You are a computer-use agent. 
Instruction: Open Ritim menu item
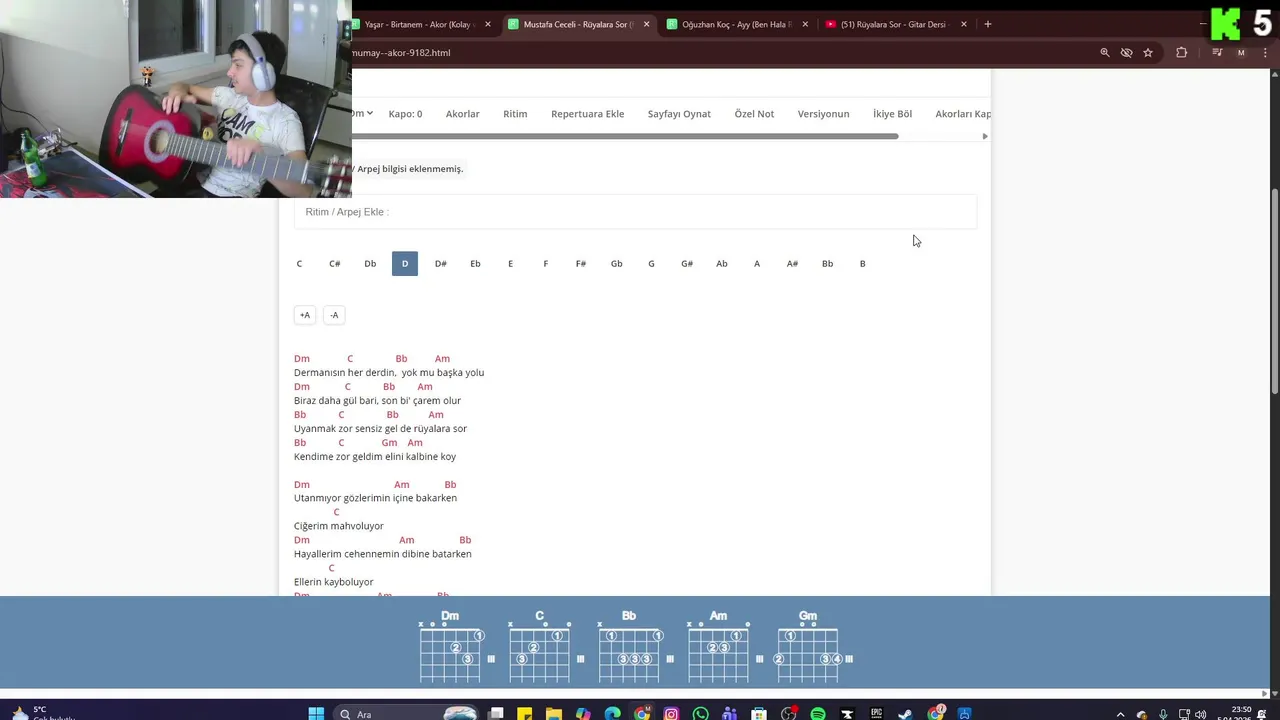(515, 114)
